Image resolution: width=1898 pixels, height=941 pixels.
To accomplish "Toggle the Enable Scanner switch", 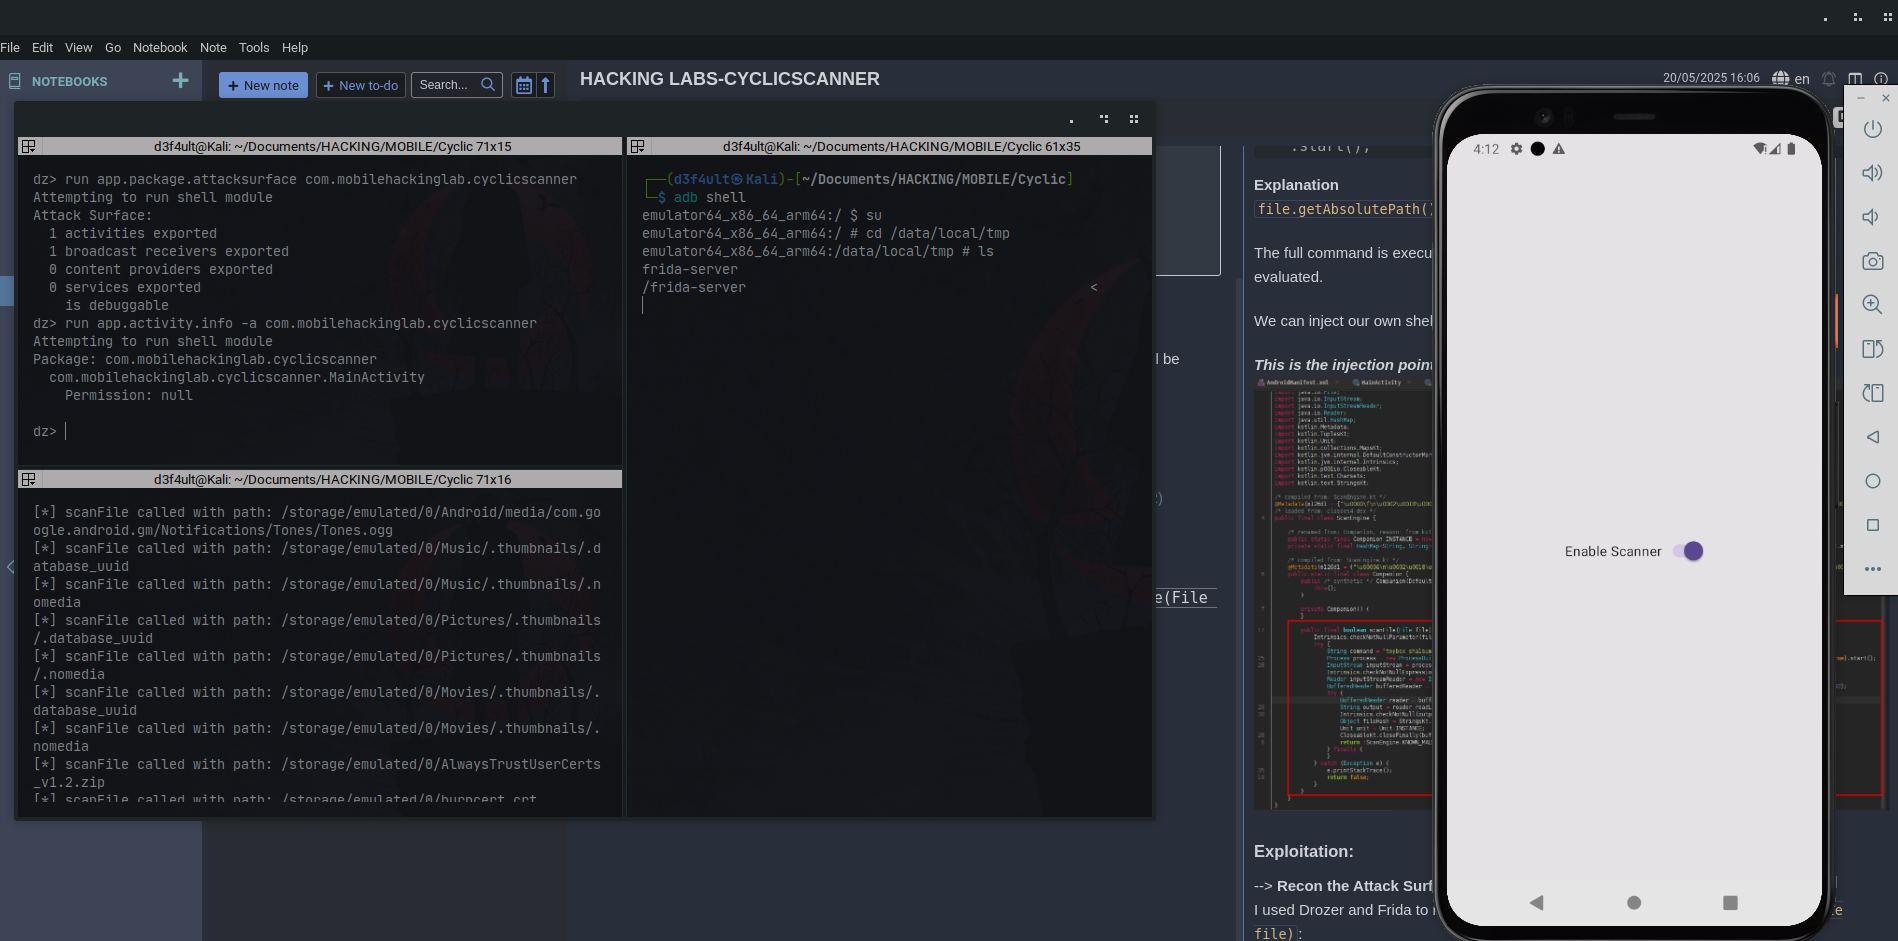I will (x=1689, y=551).
